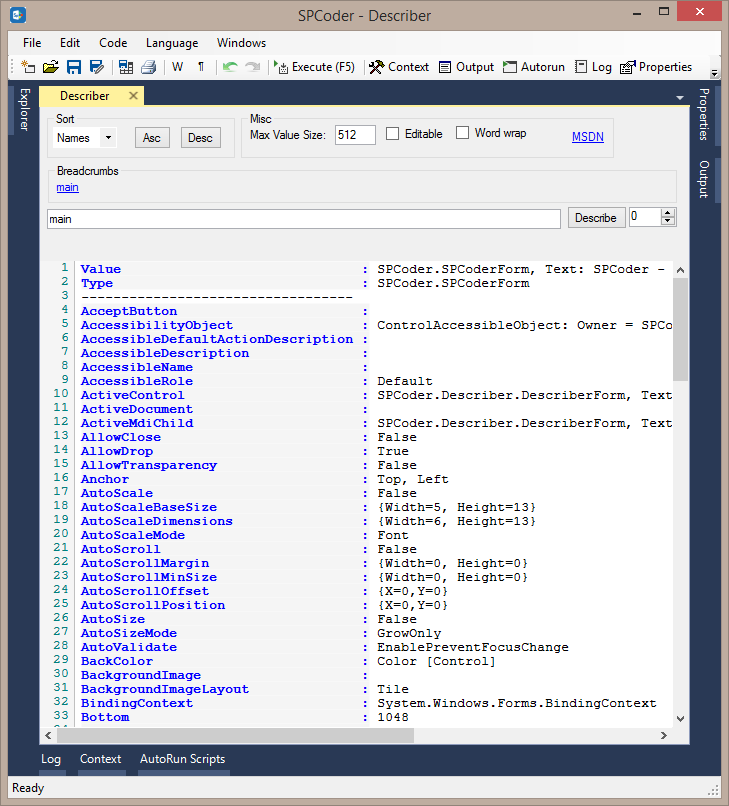Click the Save As floppy icon with a pencil
Image resolution: width=729 pixels, height=806 pixels.
[x=97, y=67]
